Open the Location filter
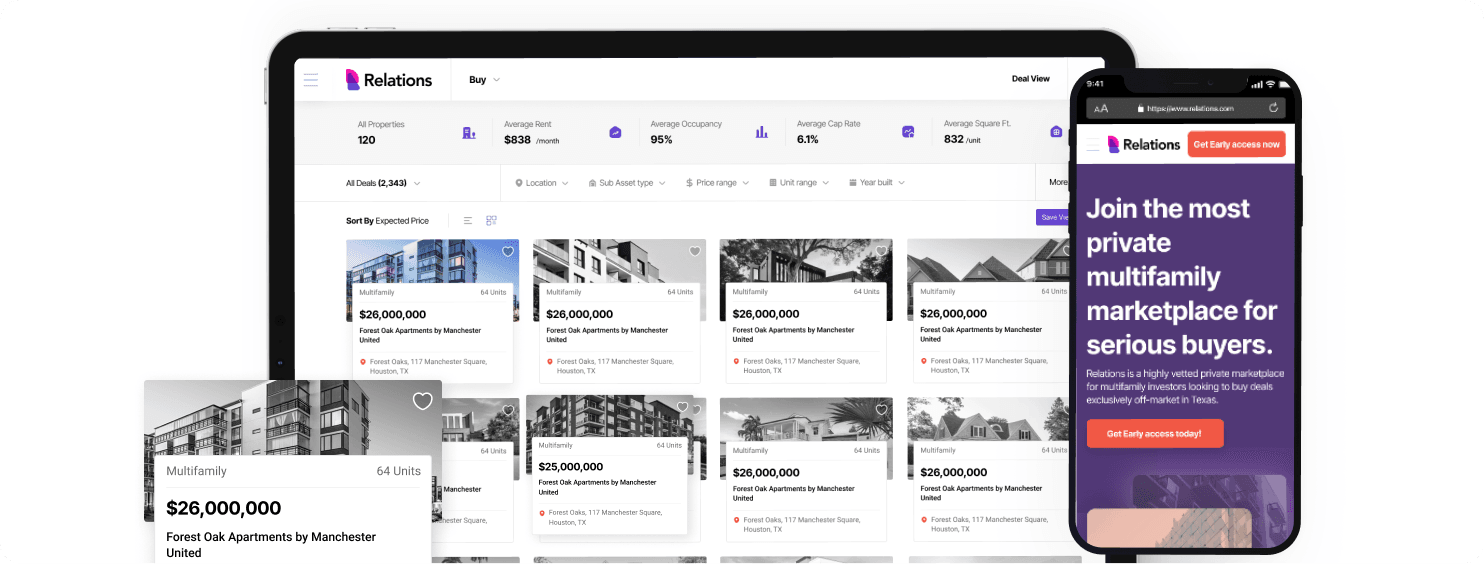 pos(541,183)
